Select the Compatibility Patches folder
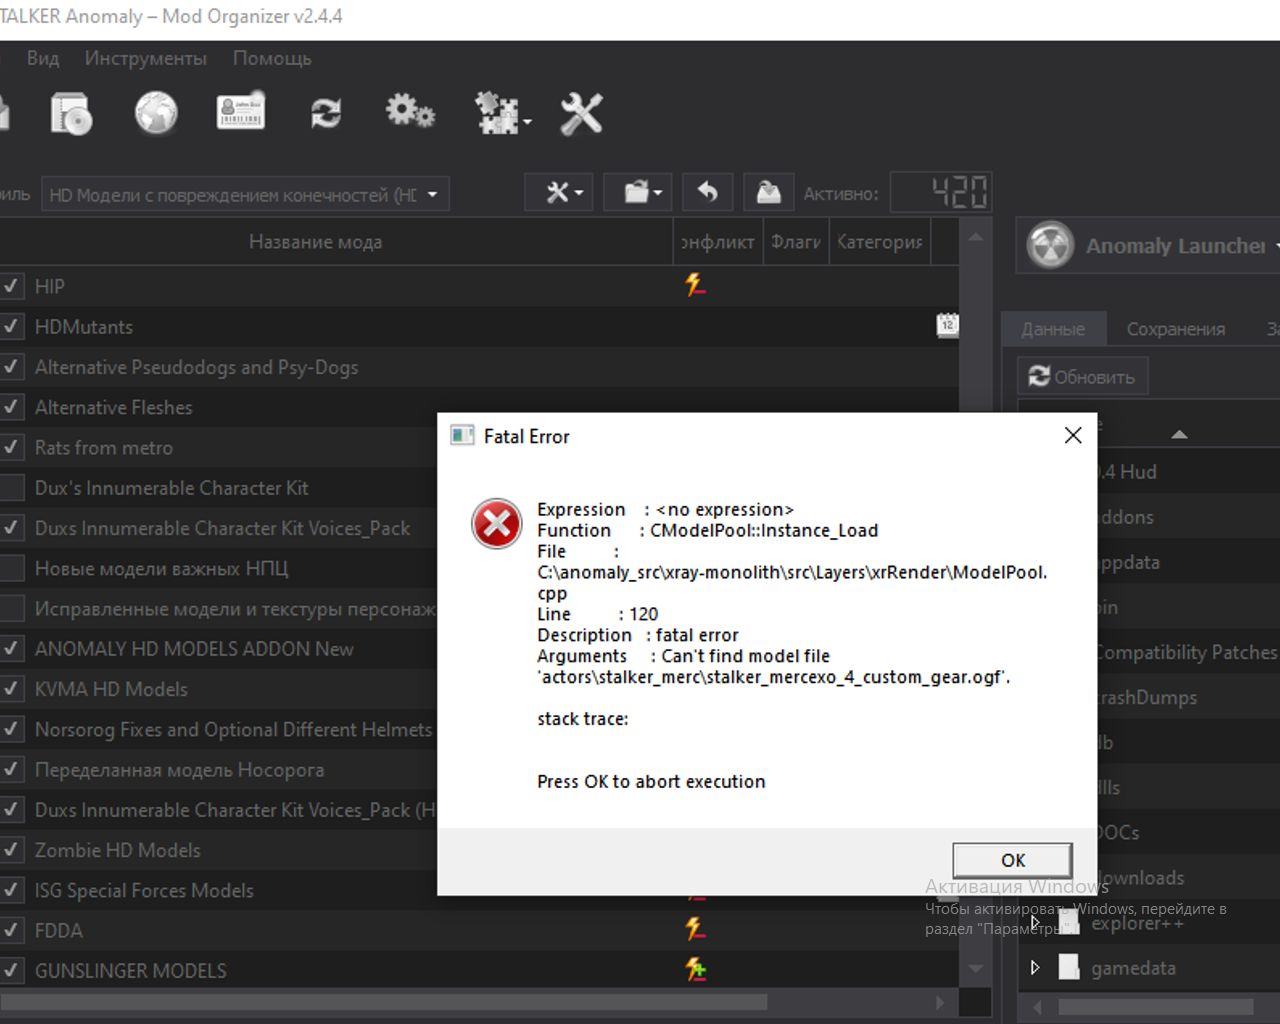This screenshot has height=1024, width=1280. pyautogui.click(x=1186, y=652)
